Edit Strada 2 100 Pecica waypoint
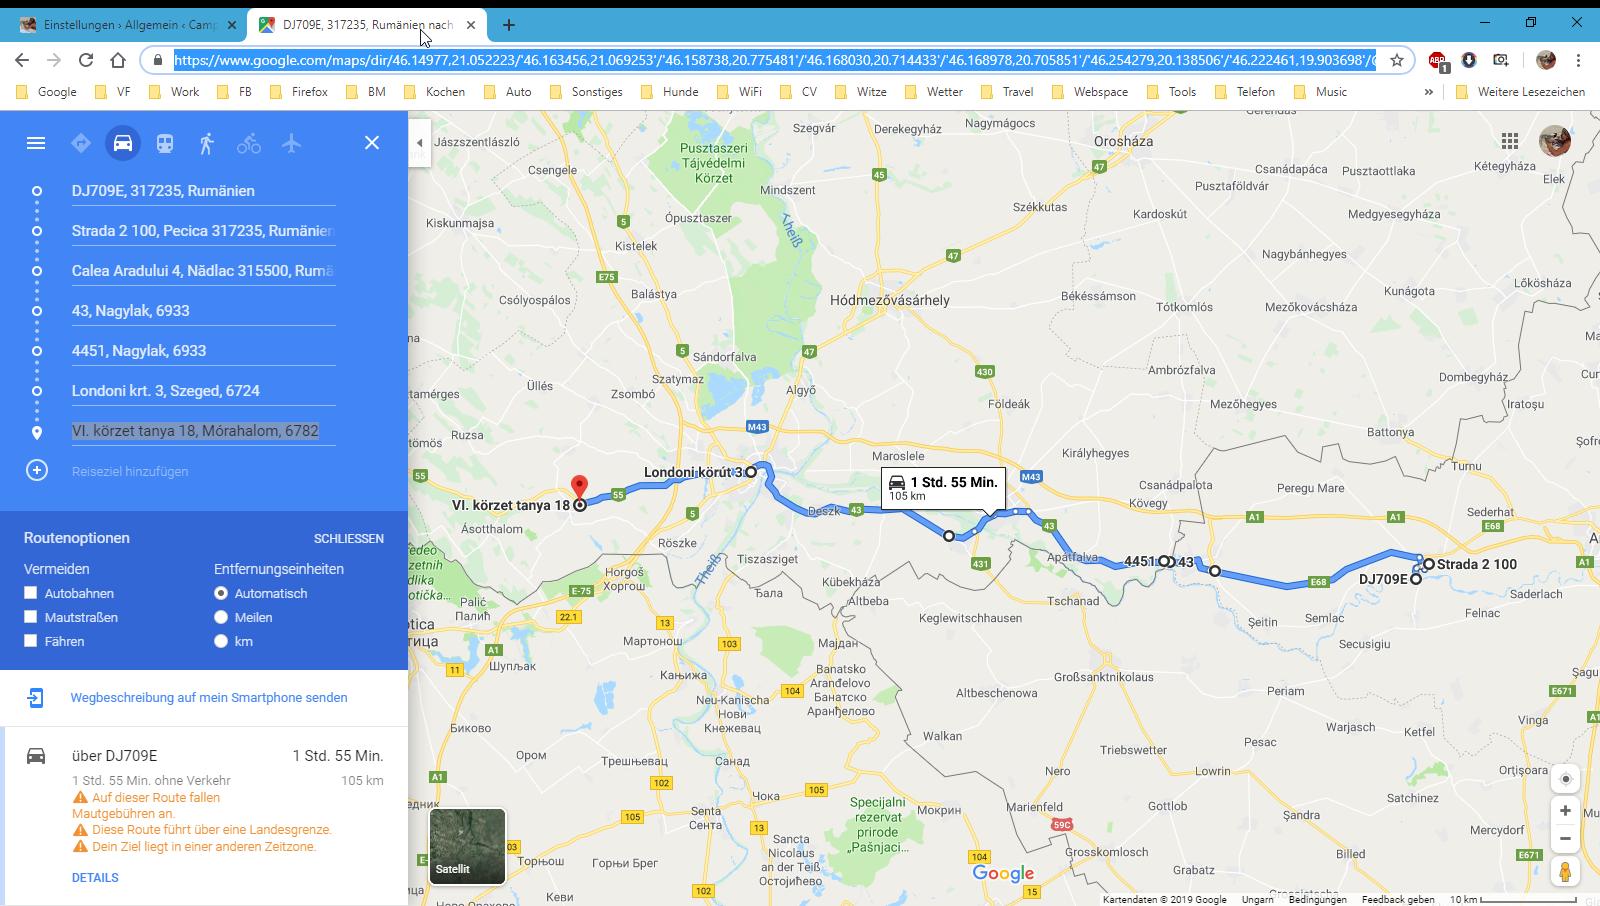 203,231
